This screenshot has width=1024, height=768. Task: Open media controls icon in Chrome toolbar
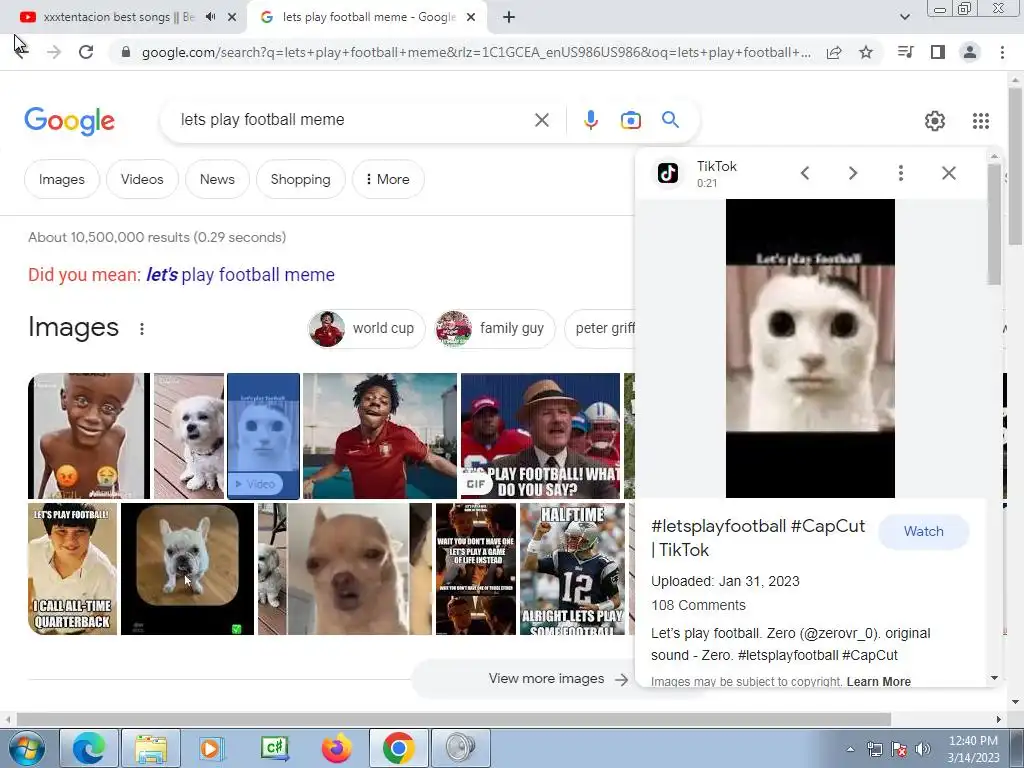[x=905, y=52]
